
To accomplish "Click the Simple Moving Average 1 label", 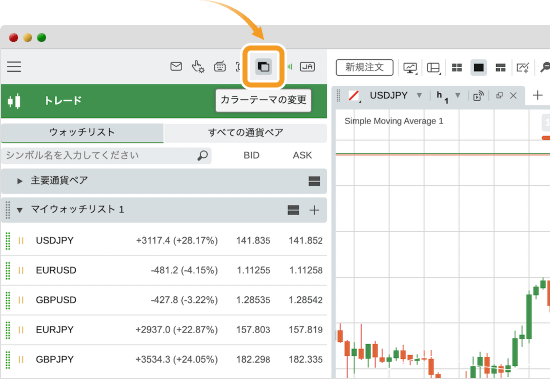I will click(x=394, y=121).
